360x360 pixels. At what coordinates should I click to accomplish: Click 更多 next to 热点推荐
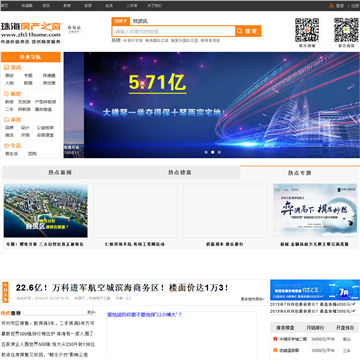point(91,312)
